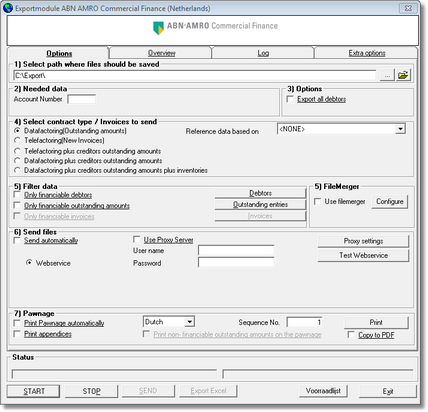428x412 pixels.
Task: Click the Password input field
Action: 236,262
